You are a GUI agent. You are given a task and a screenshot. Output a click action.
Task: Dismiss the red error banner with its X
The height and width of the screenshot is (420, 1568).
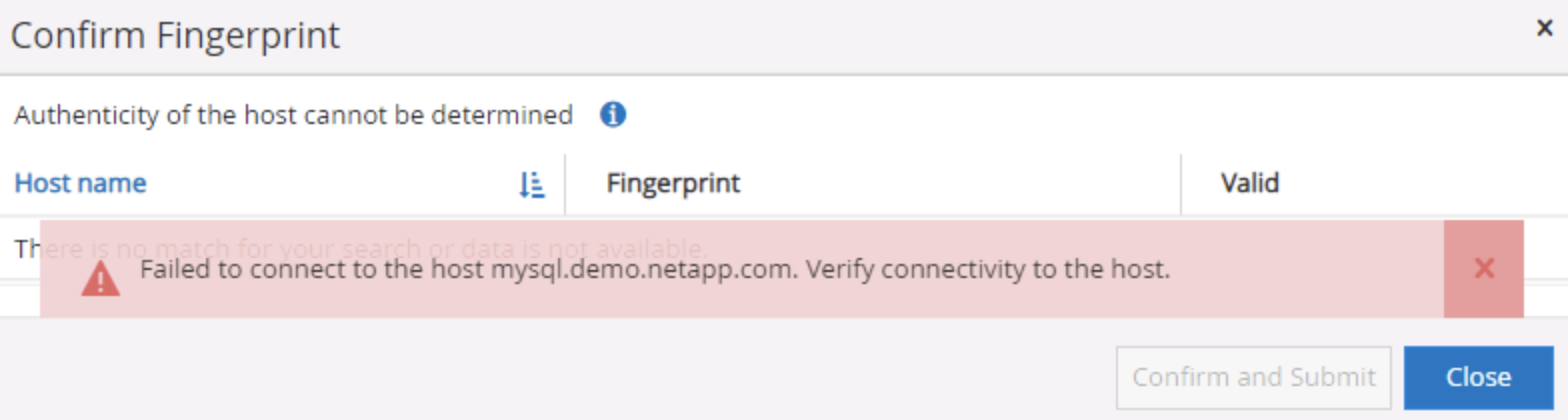coord(1484,268)
